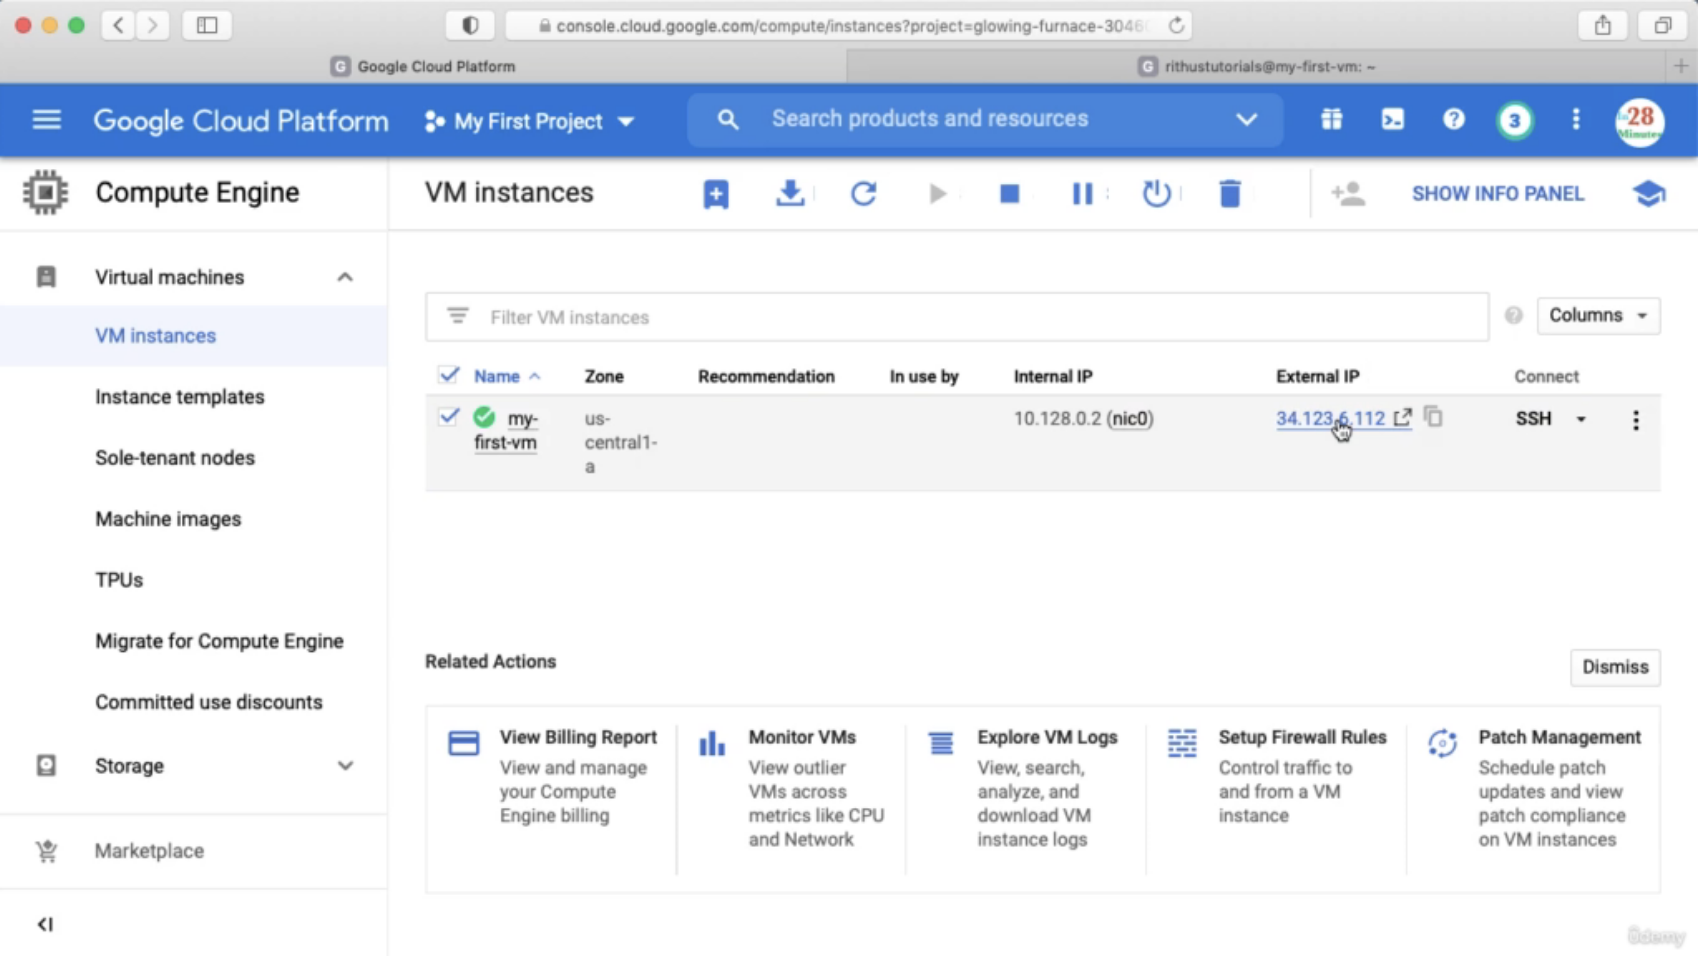Click the Import VM download icon

pyautogui.click(x=790, y=194)
